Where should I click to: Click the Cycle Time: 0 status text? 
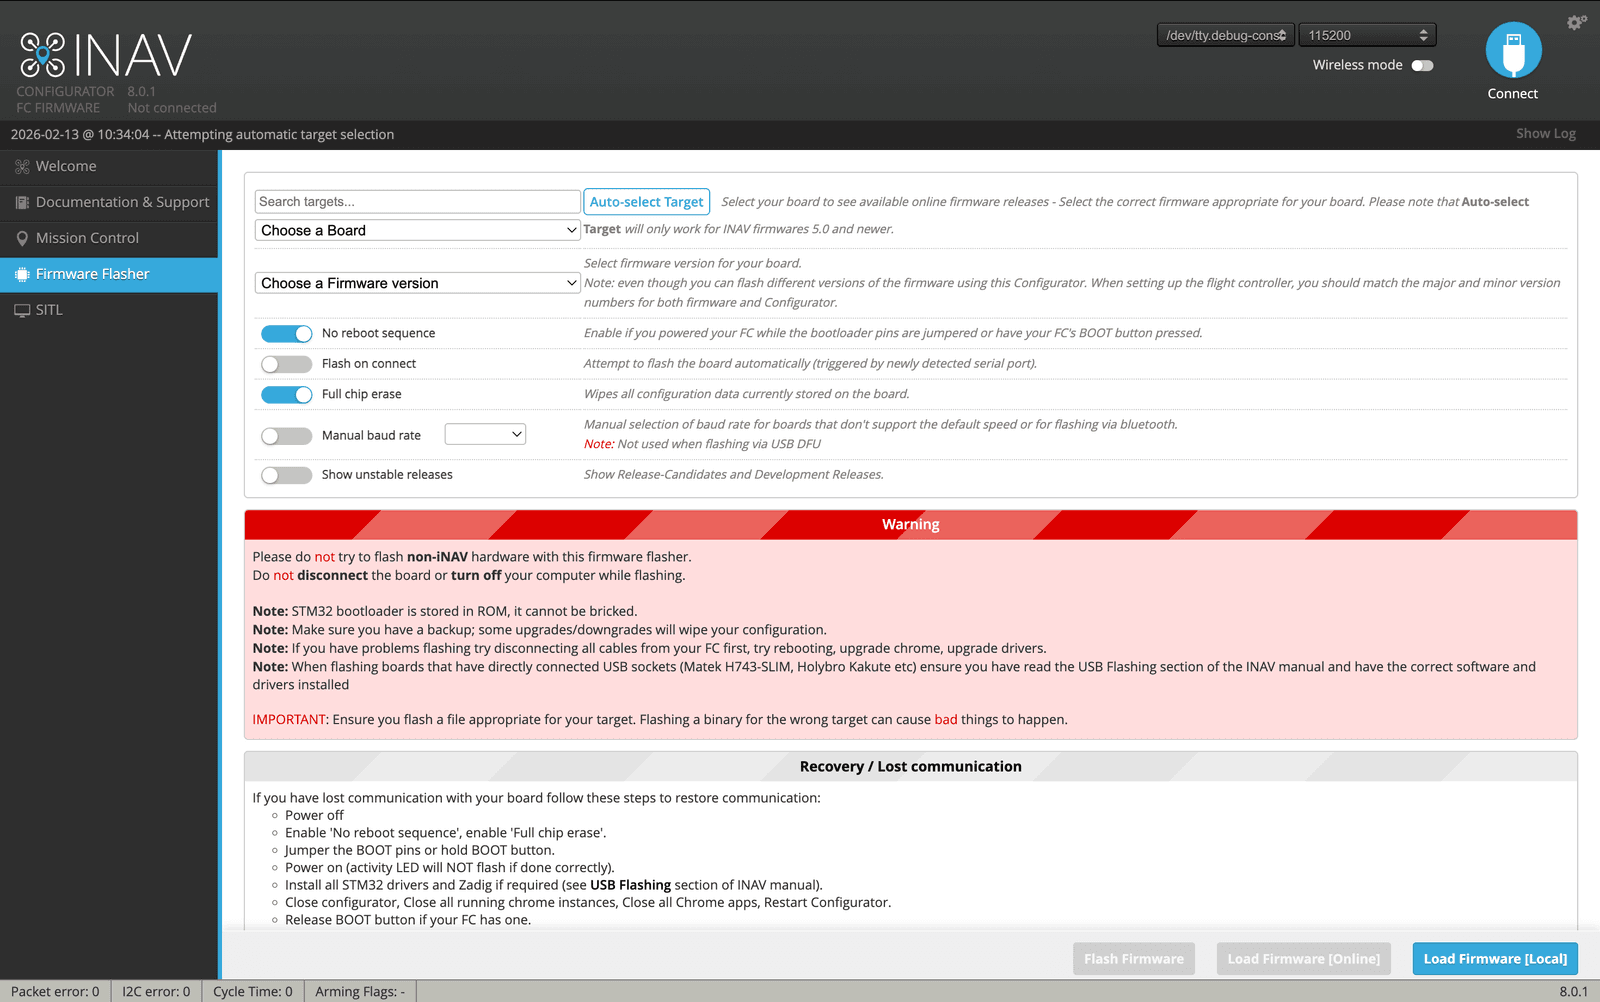point(253,992)
